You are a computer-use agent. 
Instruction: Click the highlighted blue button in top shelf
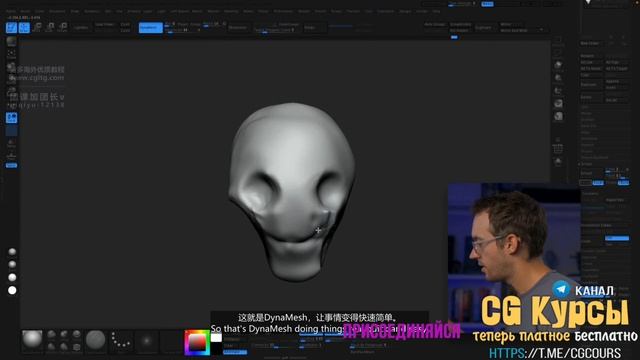pyautogui.click(x=151, y=28)
